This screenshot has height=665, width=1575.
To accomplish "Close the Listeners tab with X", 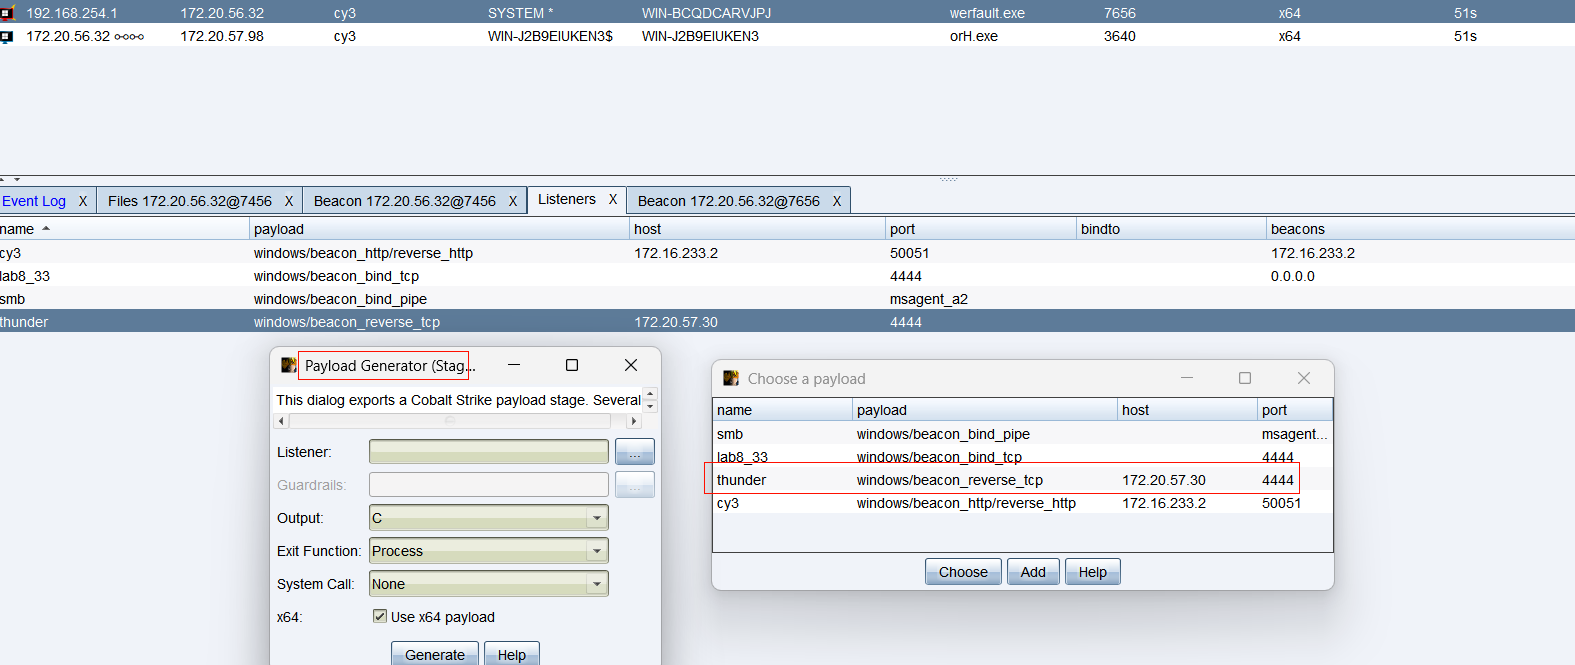I will [x=613, y=199].
